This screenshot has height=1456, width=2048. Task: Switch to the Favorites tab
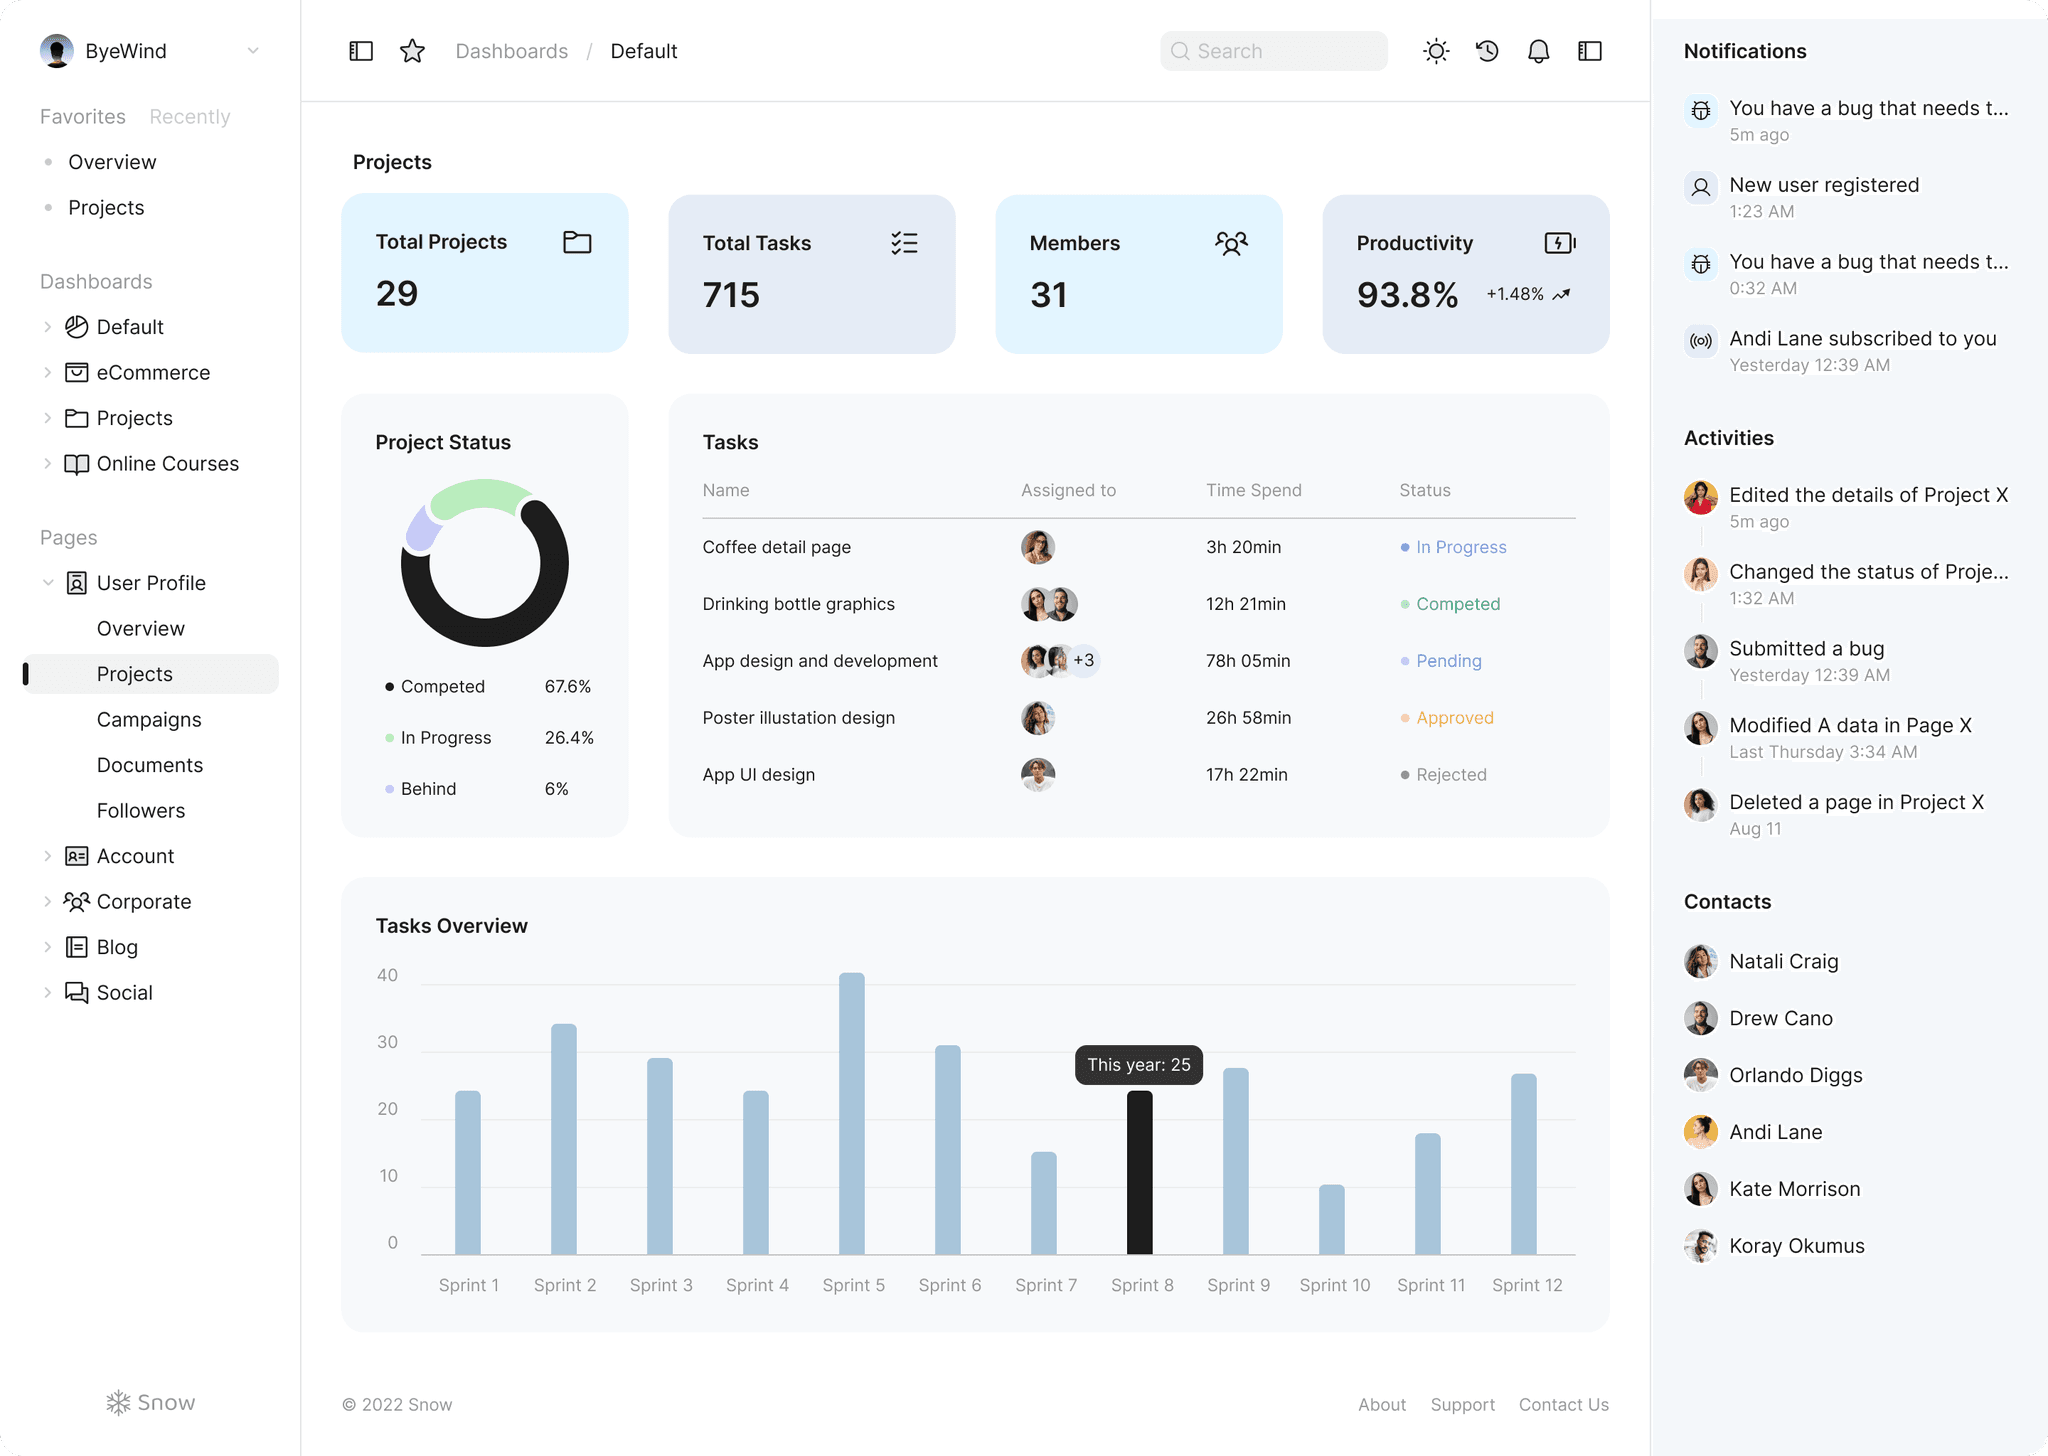[83, 116]
